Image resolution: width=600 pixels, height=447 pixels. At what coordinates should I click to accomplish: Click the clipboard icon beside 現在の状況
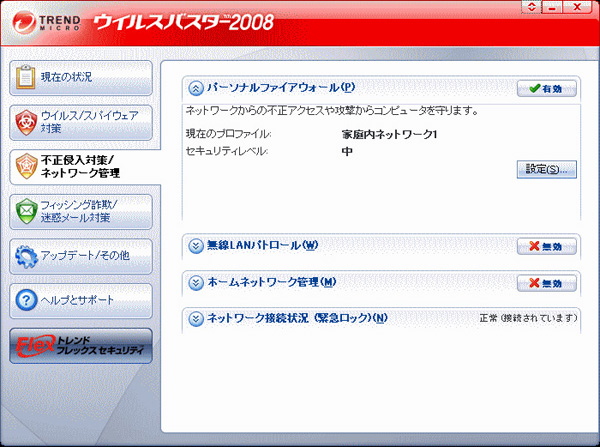pyautogui.click(x=26, y=77)
